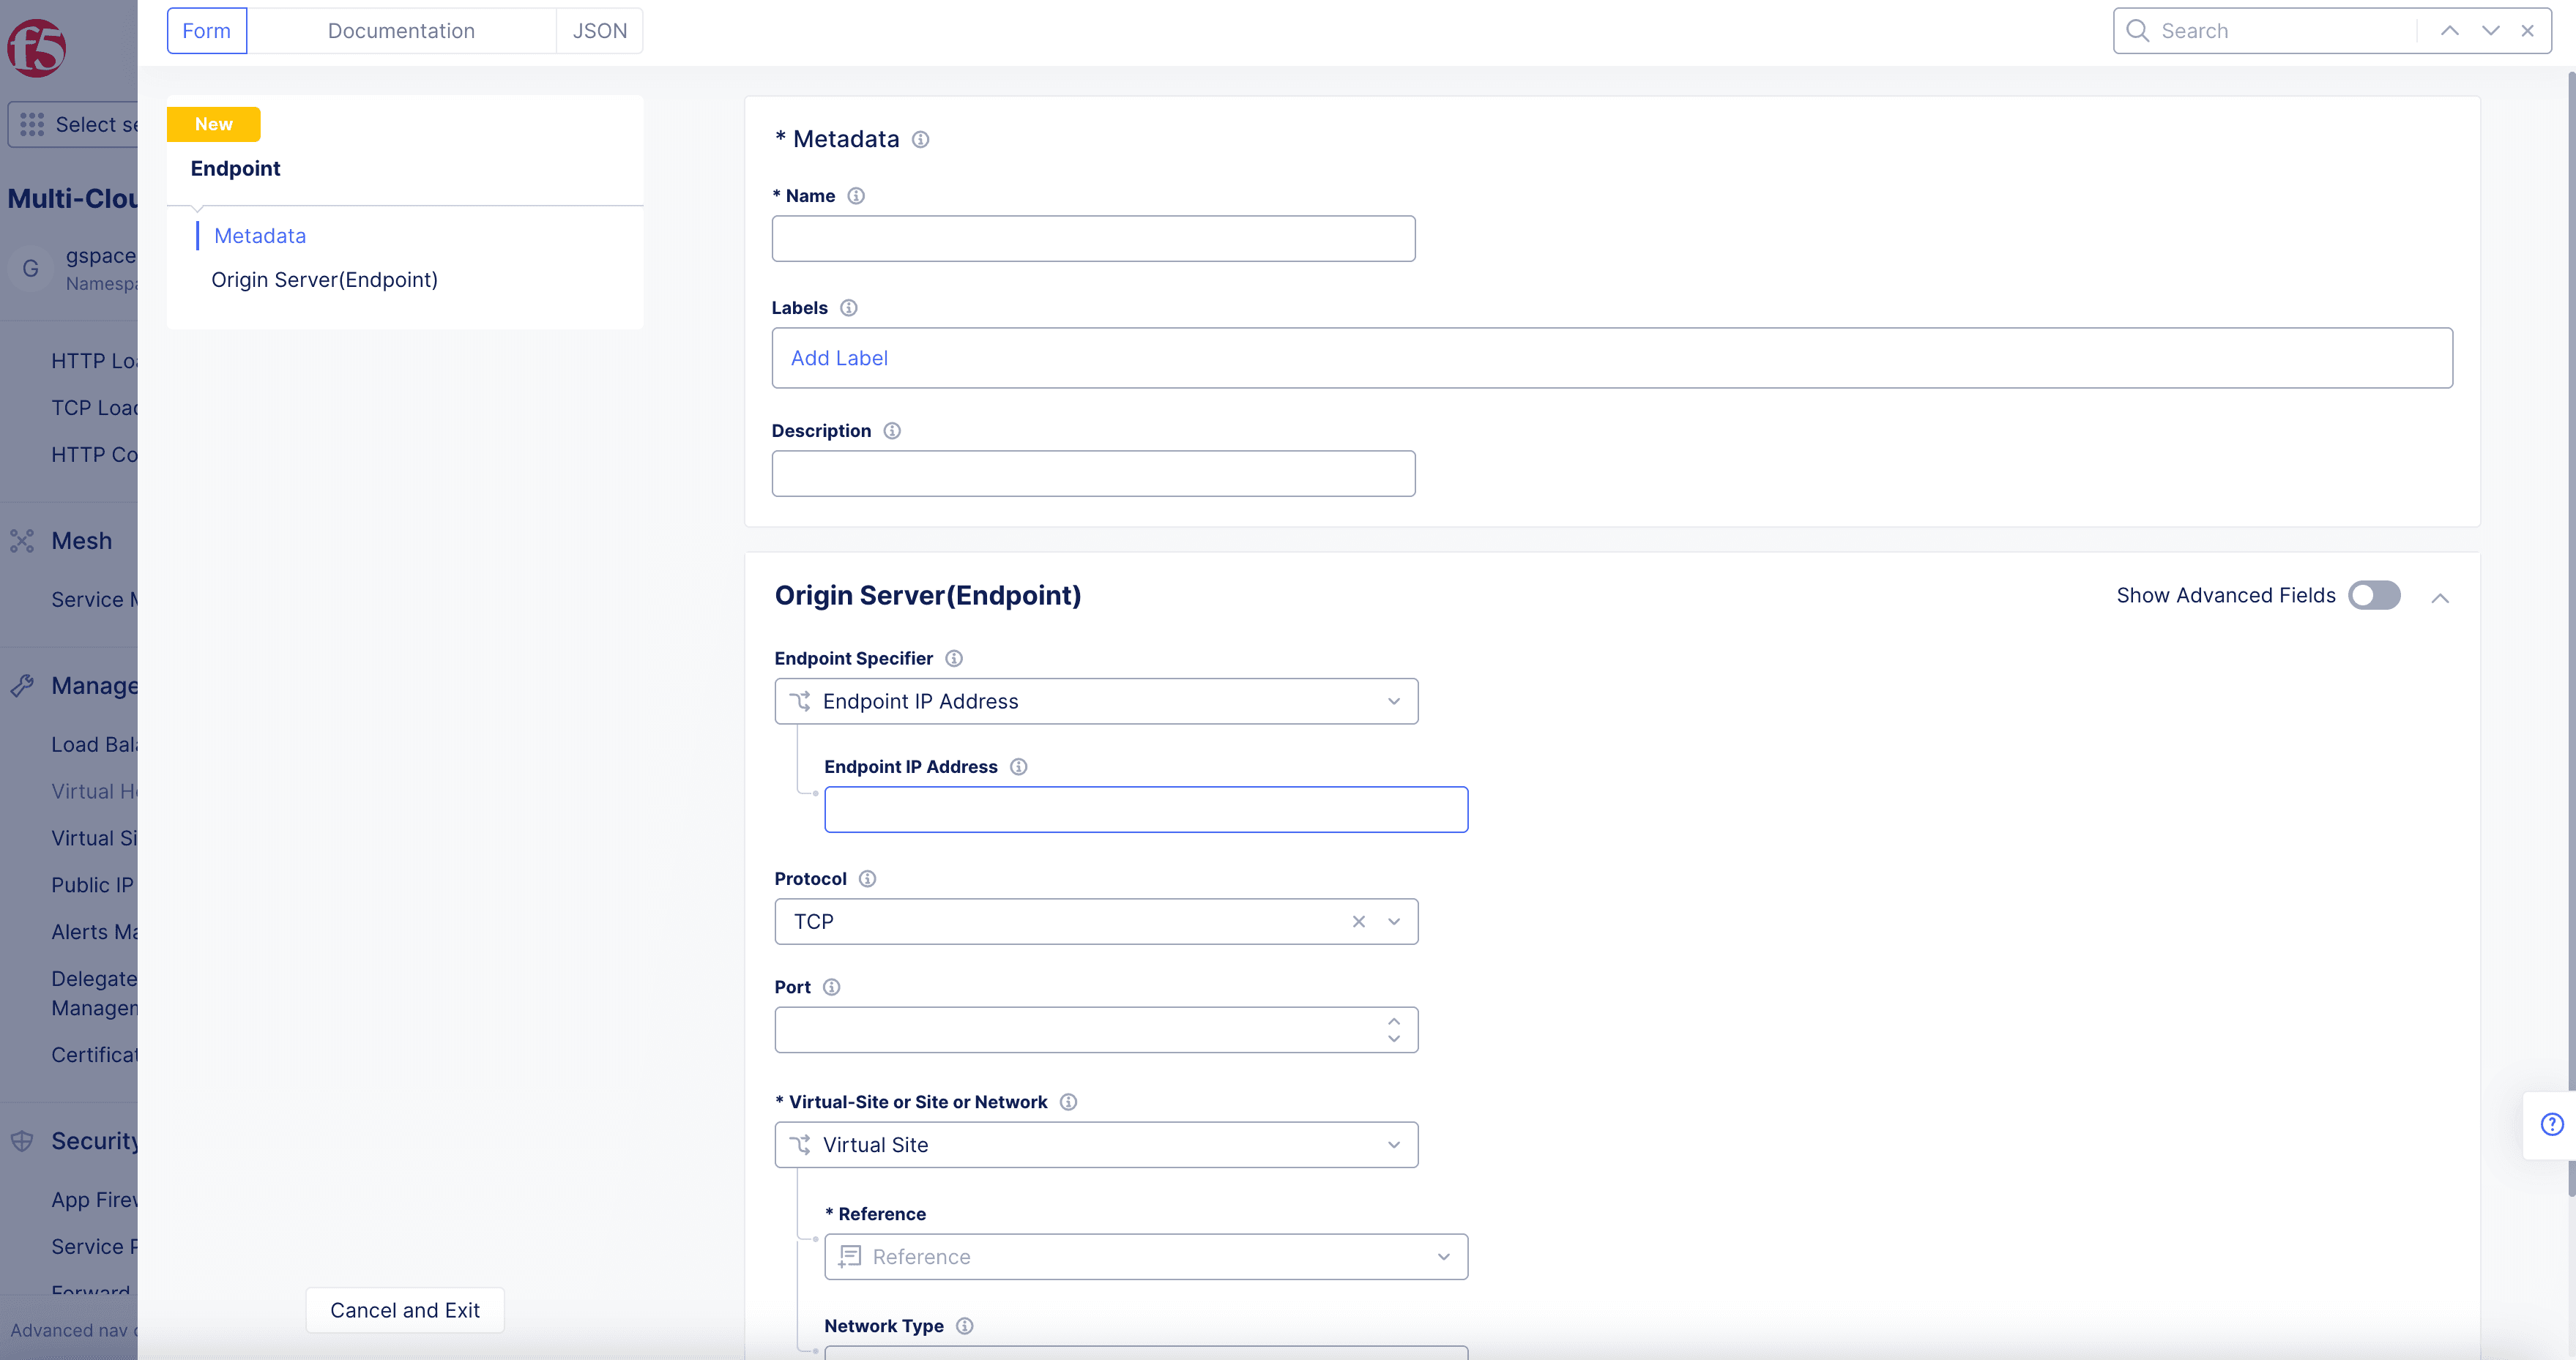
Task: Click the Labels info icon
Action: tap(849, 308)
